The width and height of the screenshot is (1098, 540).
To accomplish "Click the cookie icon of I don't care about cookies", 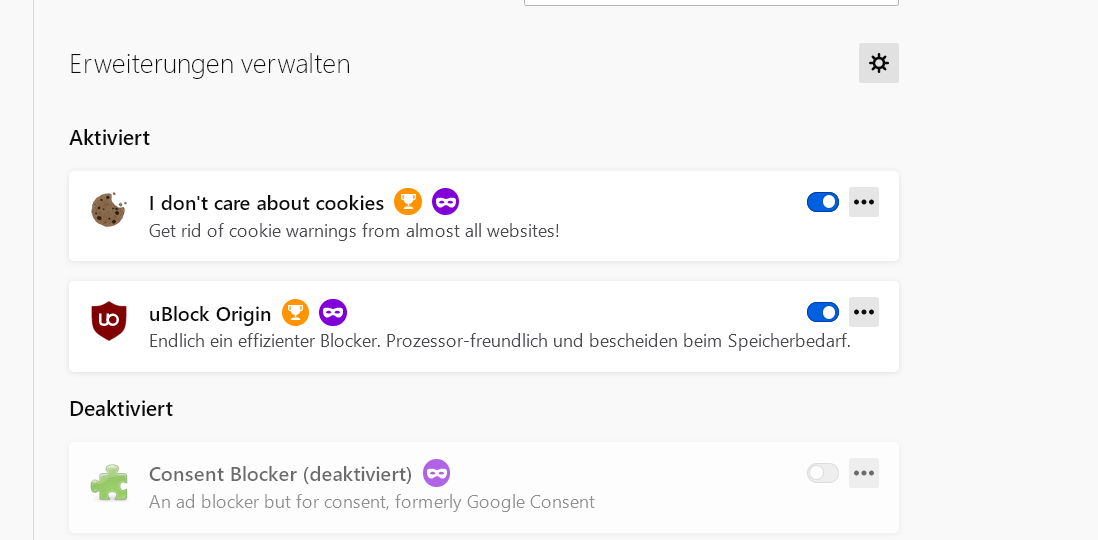I will pyautogui.click(x=108, y=210).
